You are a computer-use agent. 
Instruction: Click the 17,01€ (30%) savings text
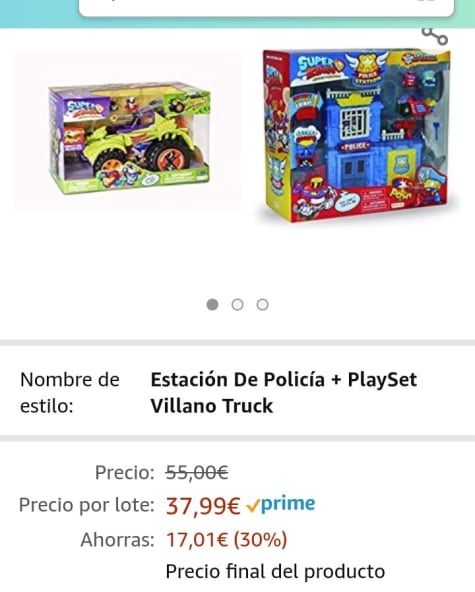(227, 540)
